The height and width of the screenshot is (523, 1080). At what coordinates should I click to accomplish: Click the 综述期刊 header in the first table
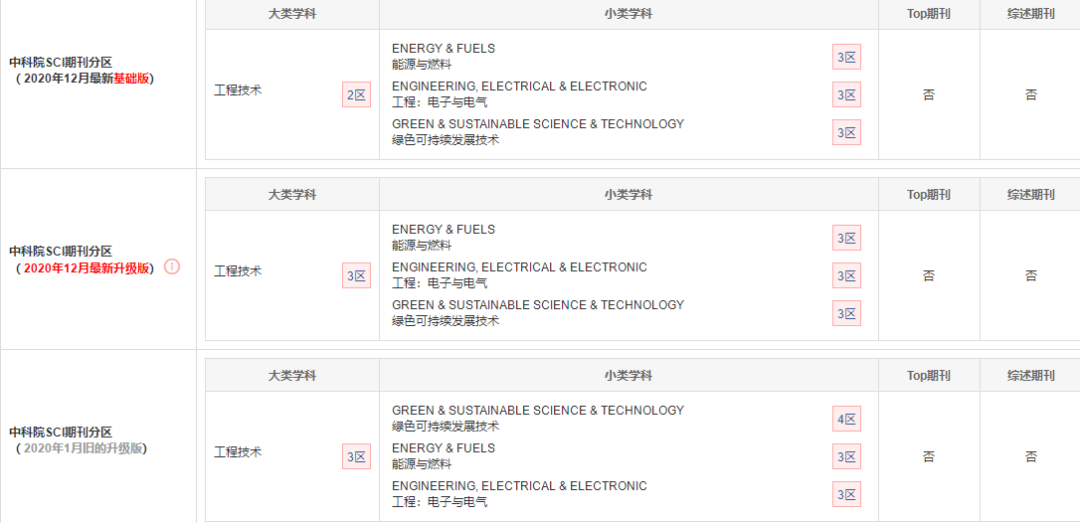coord(1030,14)
